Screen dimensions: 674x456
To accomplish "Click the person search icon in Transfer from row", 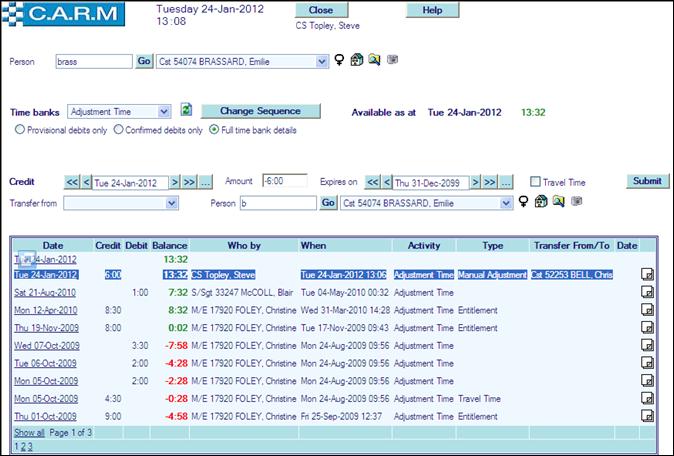I will [558, 202].
